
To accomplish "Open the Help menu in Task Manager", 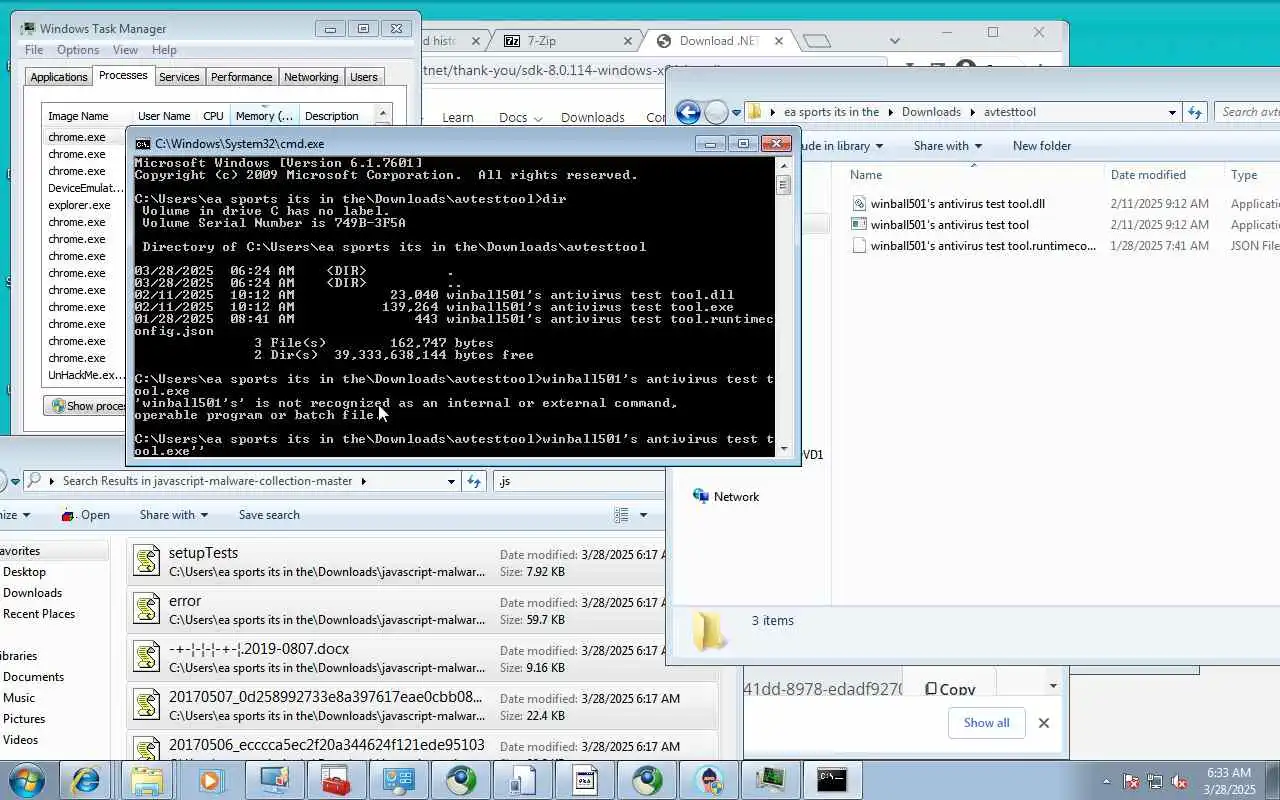I will point(164,50).
